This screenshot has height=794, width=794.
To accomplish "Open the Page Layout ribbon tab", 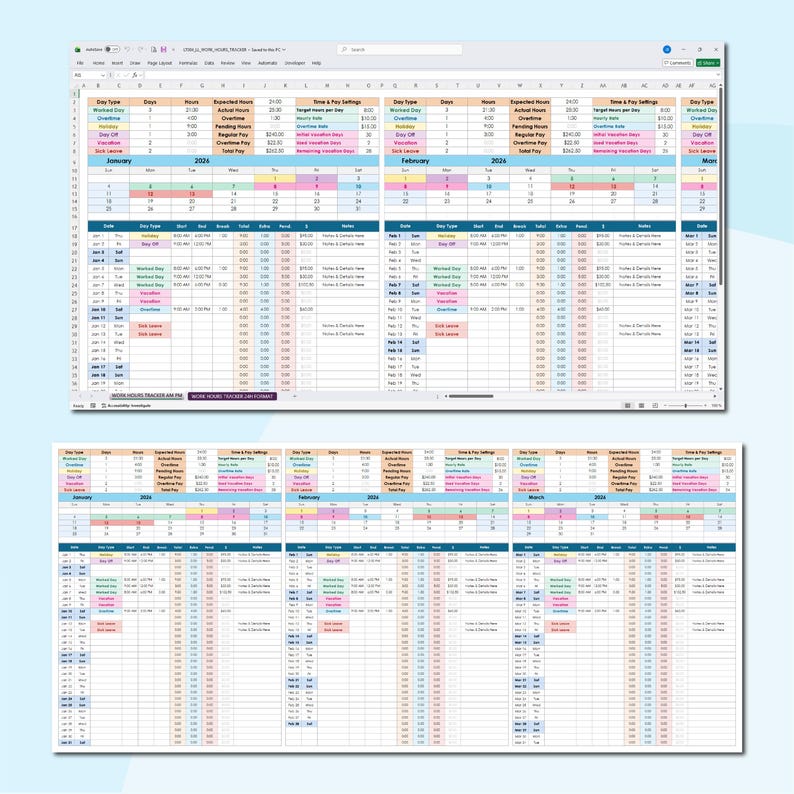I will coord(160,63).
